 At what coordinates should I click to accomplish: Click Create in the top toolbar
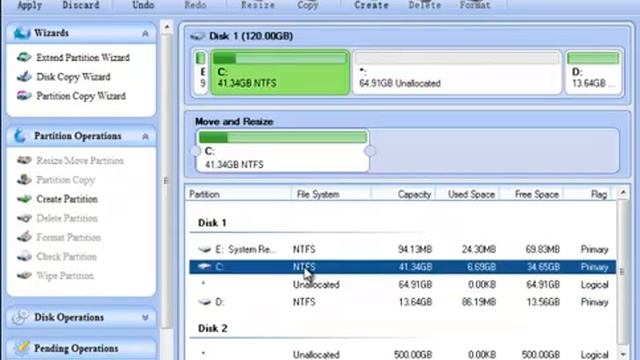coord(371,5)
